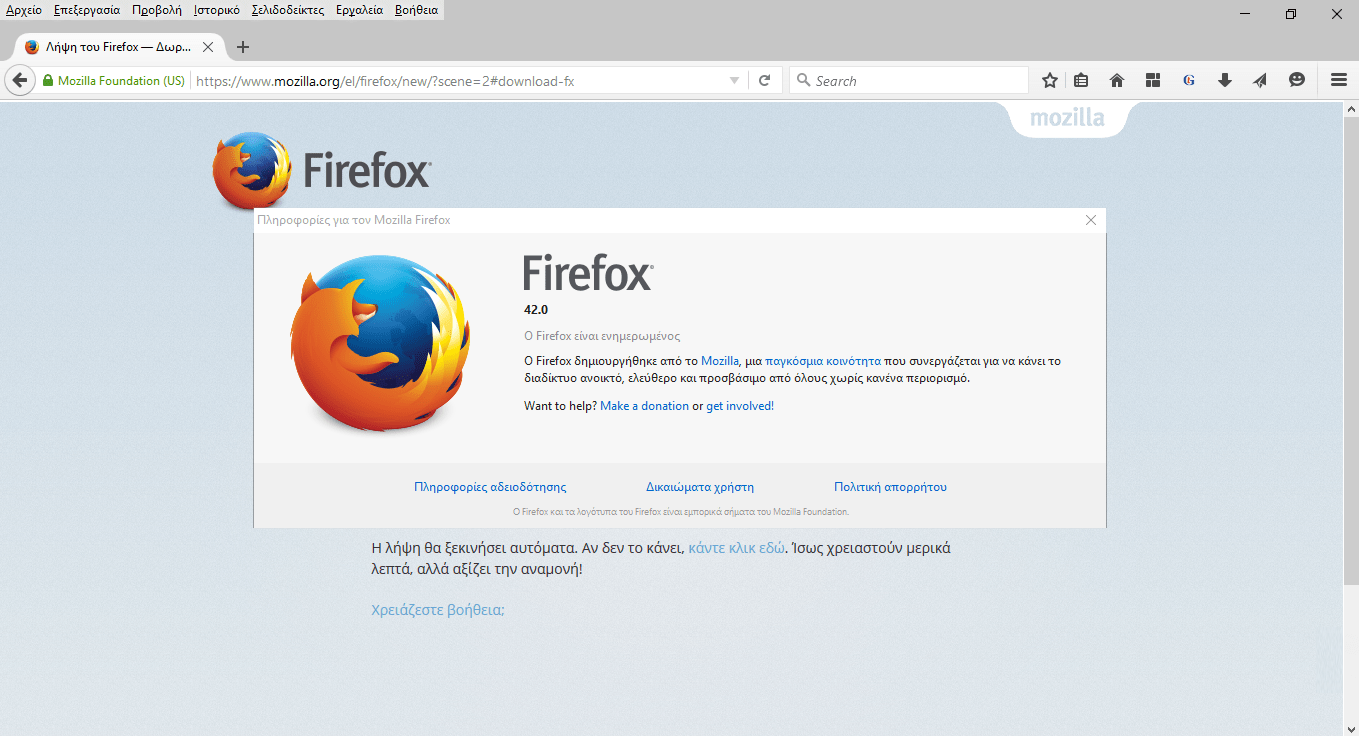Click the paper plane share icon

pos(1260,81)
